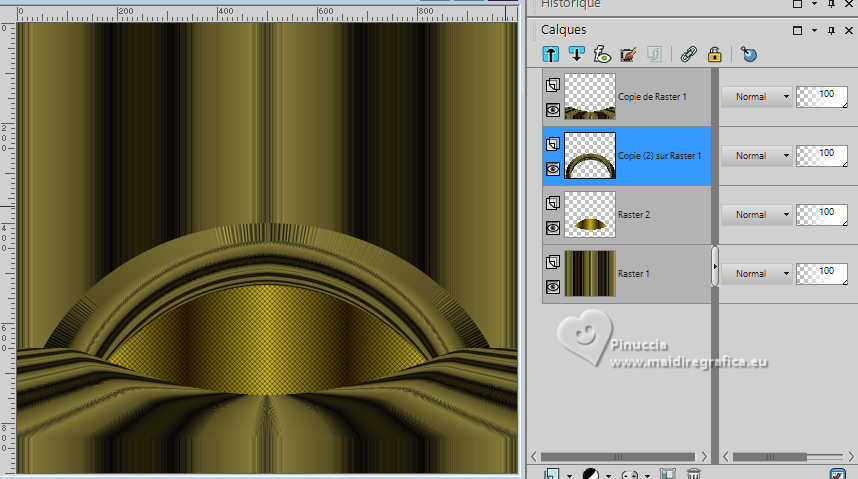This screenshot has width=858, height=479.
Task: Click the layer palette pane splitter arrow handle
Action: 715,266
